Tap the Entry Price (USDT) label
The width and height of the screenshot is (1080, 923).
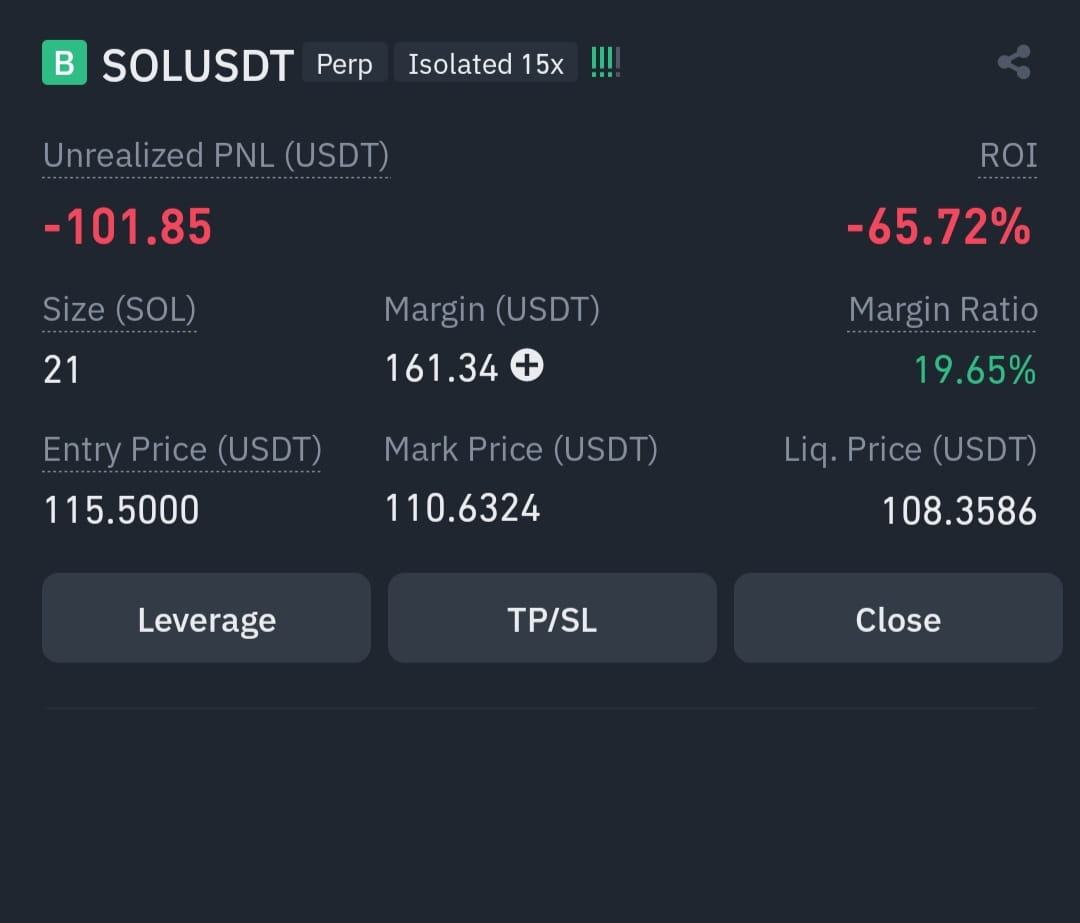tap(182, 450)
